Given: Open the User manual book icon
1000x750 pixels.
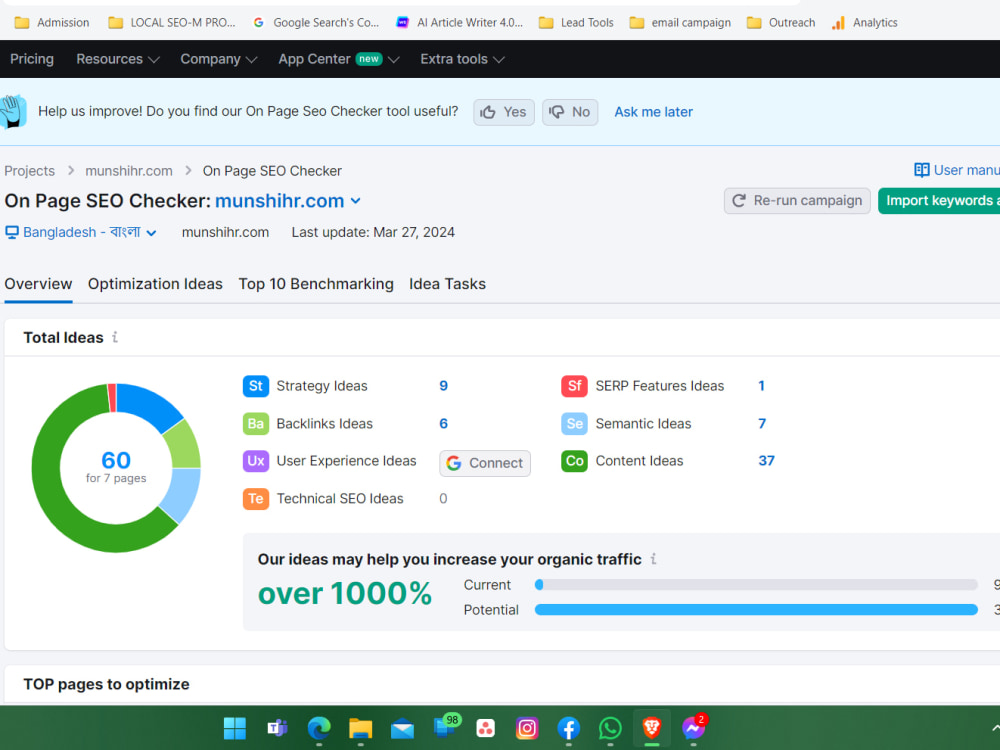Looking at the screenshot, I should [922, 170].
